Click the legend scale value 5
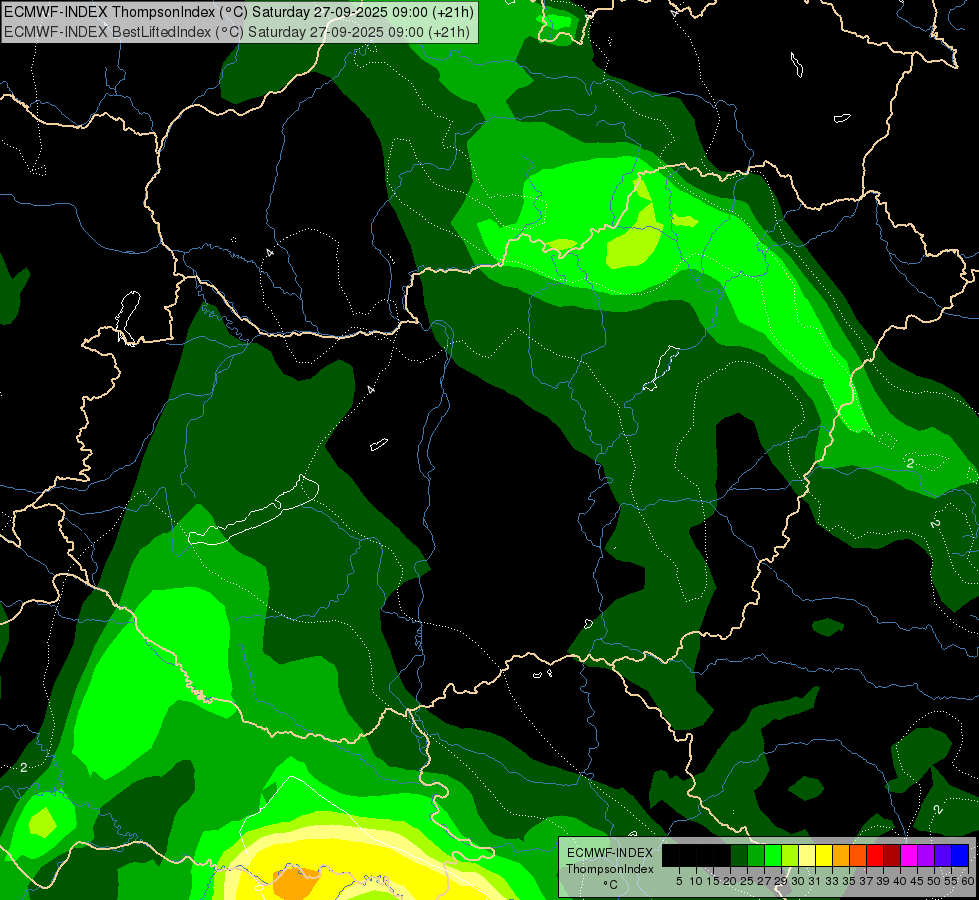 pos(679,881)
